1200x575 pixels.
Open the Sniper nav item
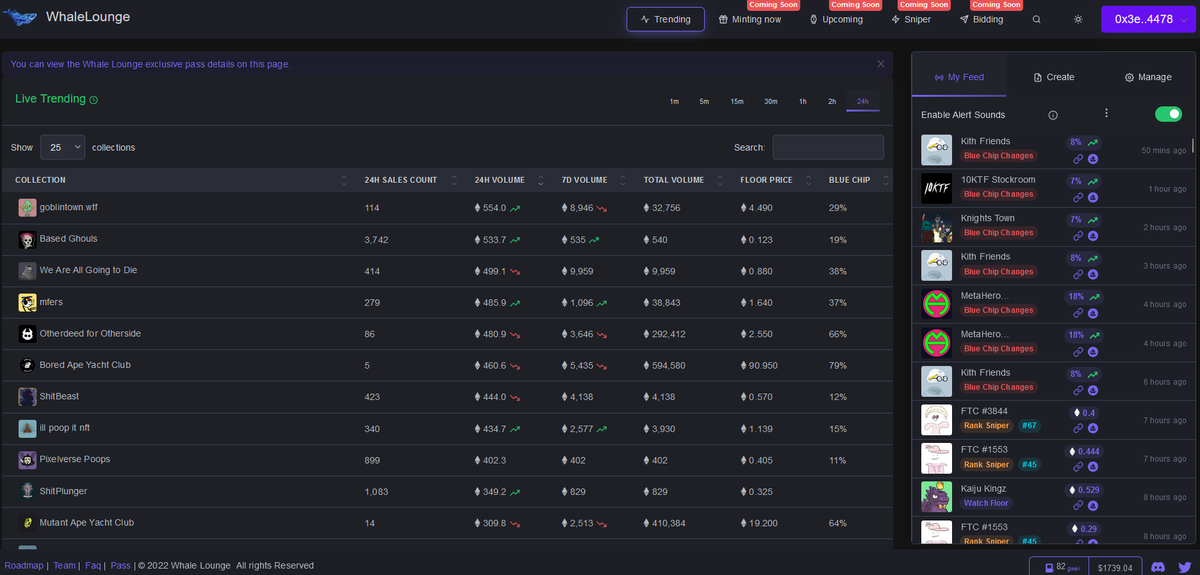point(911,19)
